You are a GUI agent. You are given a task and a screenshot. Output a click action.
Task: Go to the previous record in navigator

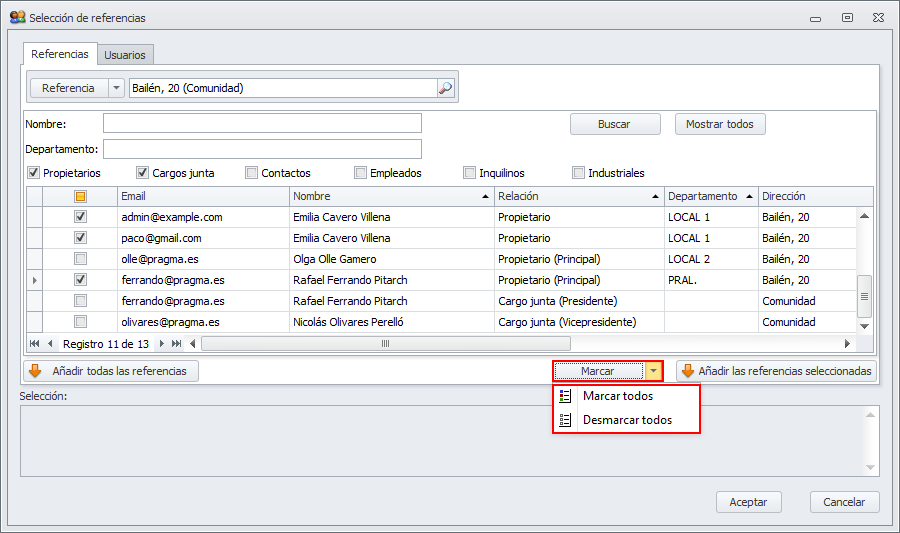tap(50, 344)
